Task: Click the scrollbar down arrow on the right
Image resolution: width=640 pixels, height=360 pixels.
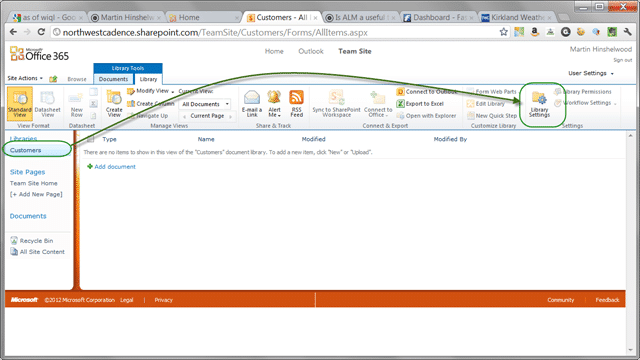Action: [x=631, y=350]
